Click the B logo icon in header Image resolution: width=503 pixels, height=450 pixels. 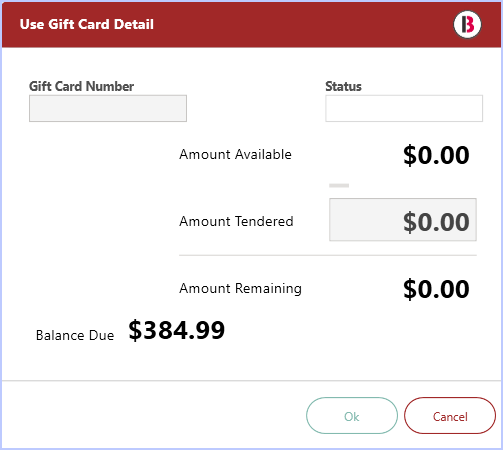[467, 24]
